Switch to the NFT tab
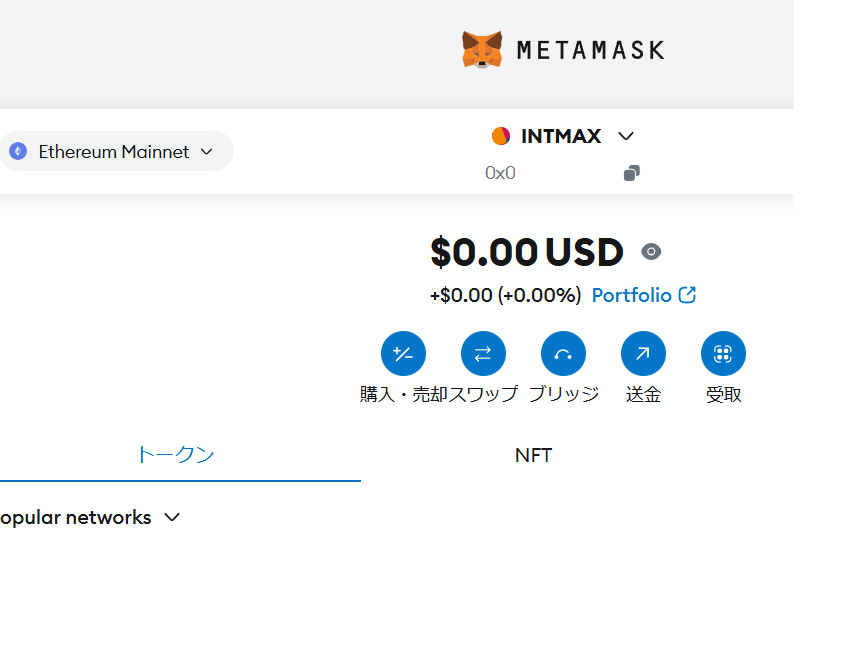860x659 pixels. pyautogui.click(x=534, y=455)
